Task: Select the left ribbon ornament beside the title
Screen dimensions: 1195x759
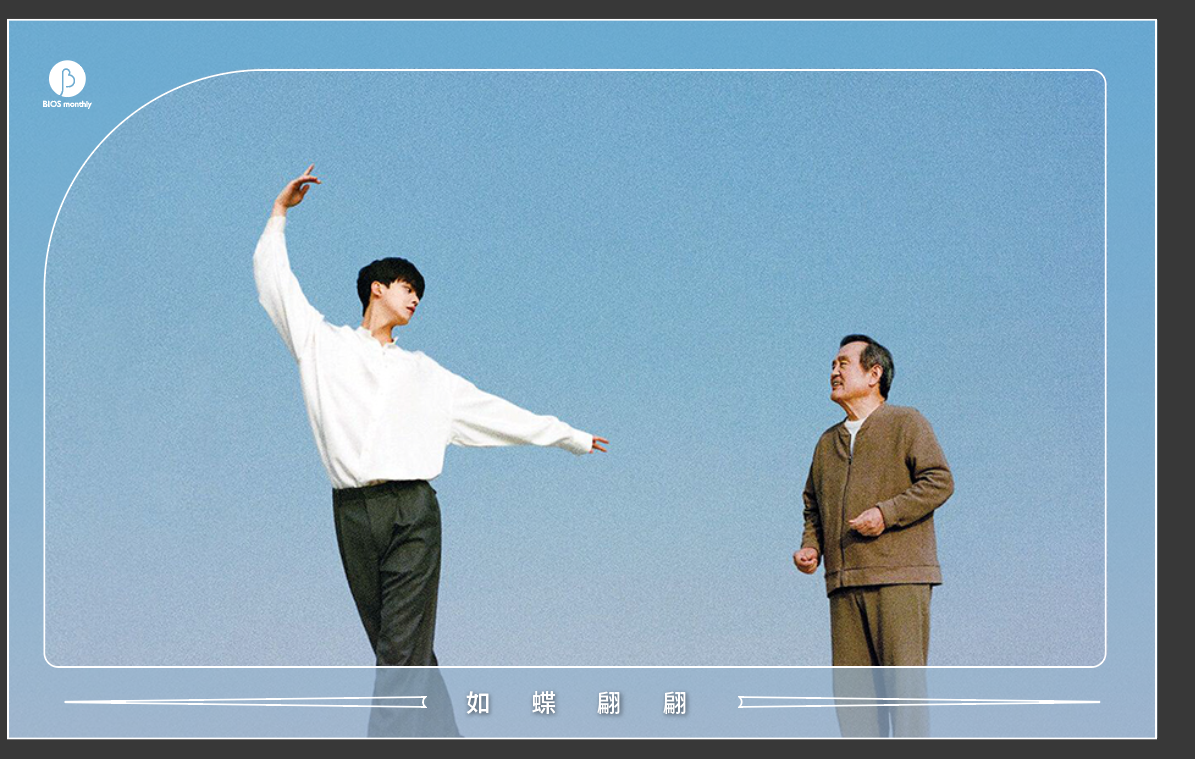Action: pyautogui.click(x=245, y=702)
